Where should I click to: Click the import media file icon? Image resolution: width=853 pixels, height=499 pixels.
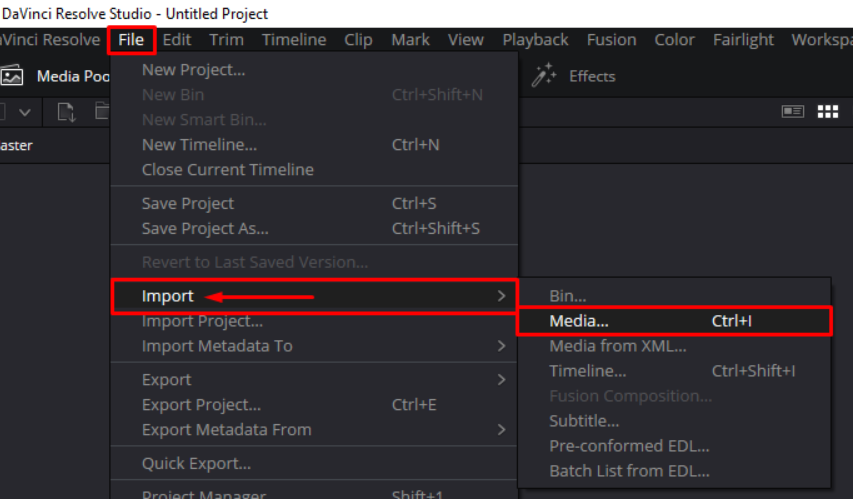pyautogui.click(x=66, y=112)
